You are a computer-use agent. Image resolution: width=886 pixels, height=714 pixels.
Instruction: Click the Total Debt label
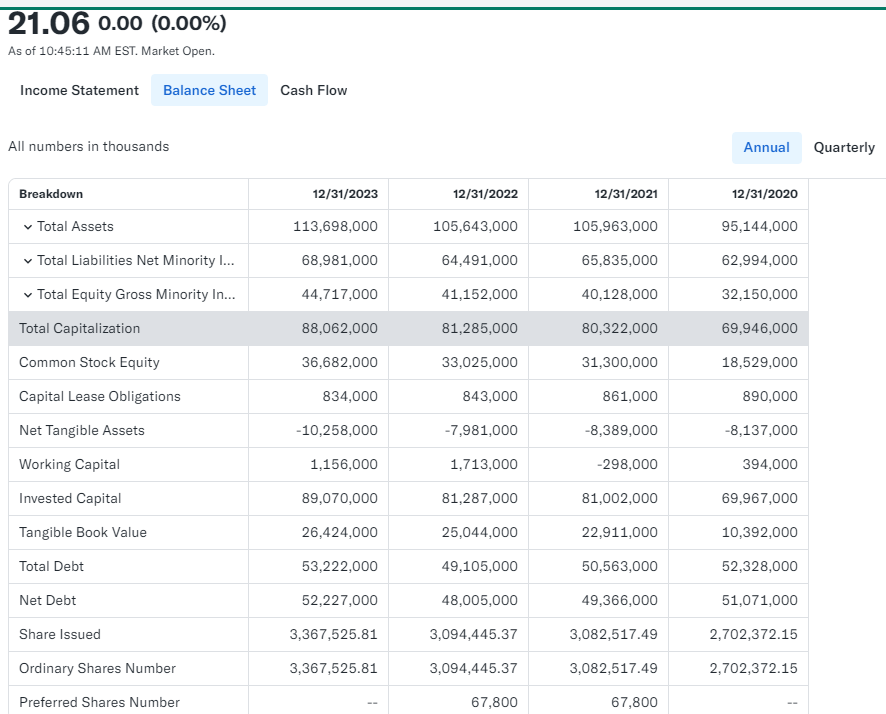click(x=51, y=567)
